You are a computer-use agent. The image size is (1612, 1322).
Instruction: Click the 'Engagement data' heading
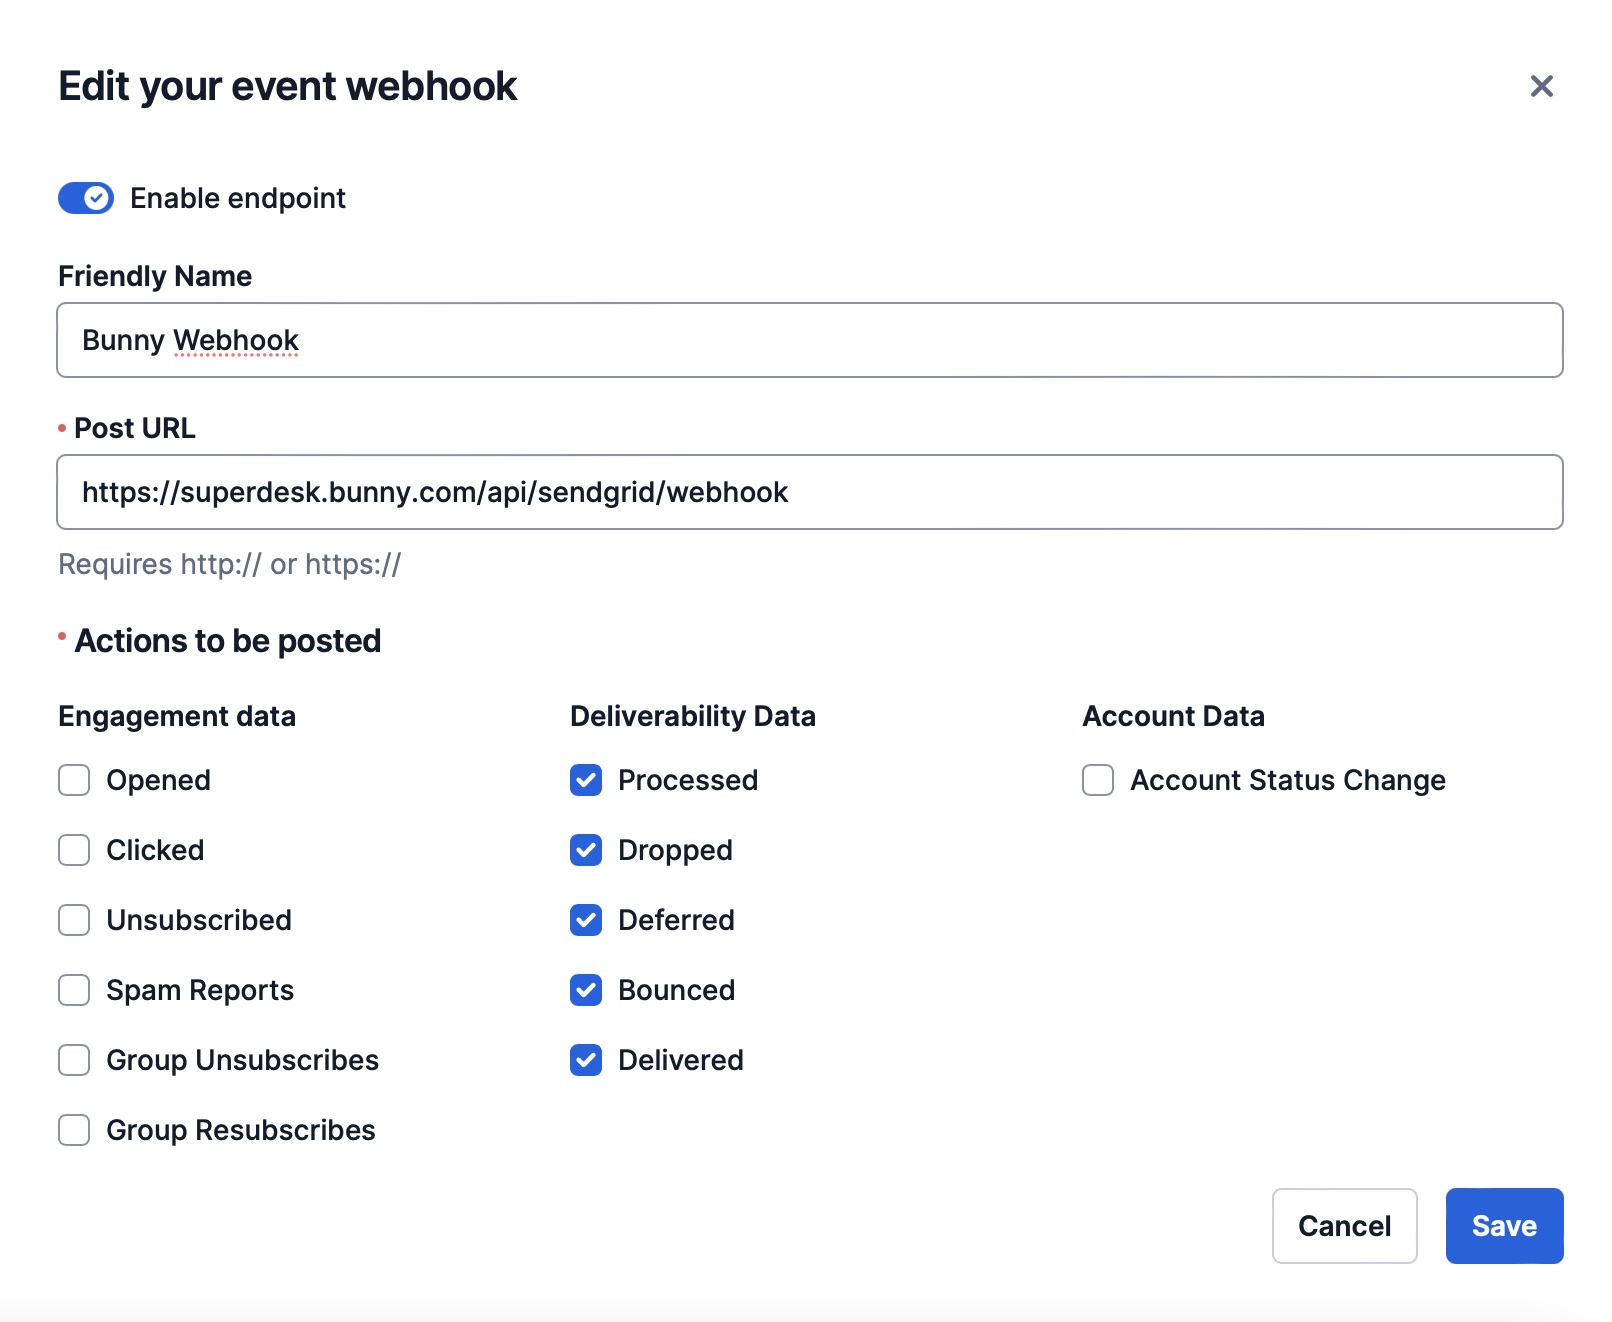click(x=177, y=716)
